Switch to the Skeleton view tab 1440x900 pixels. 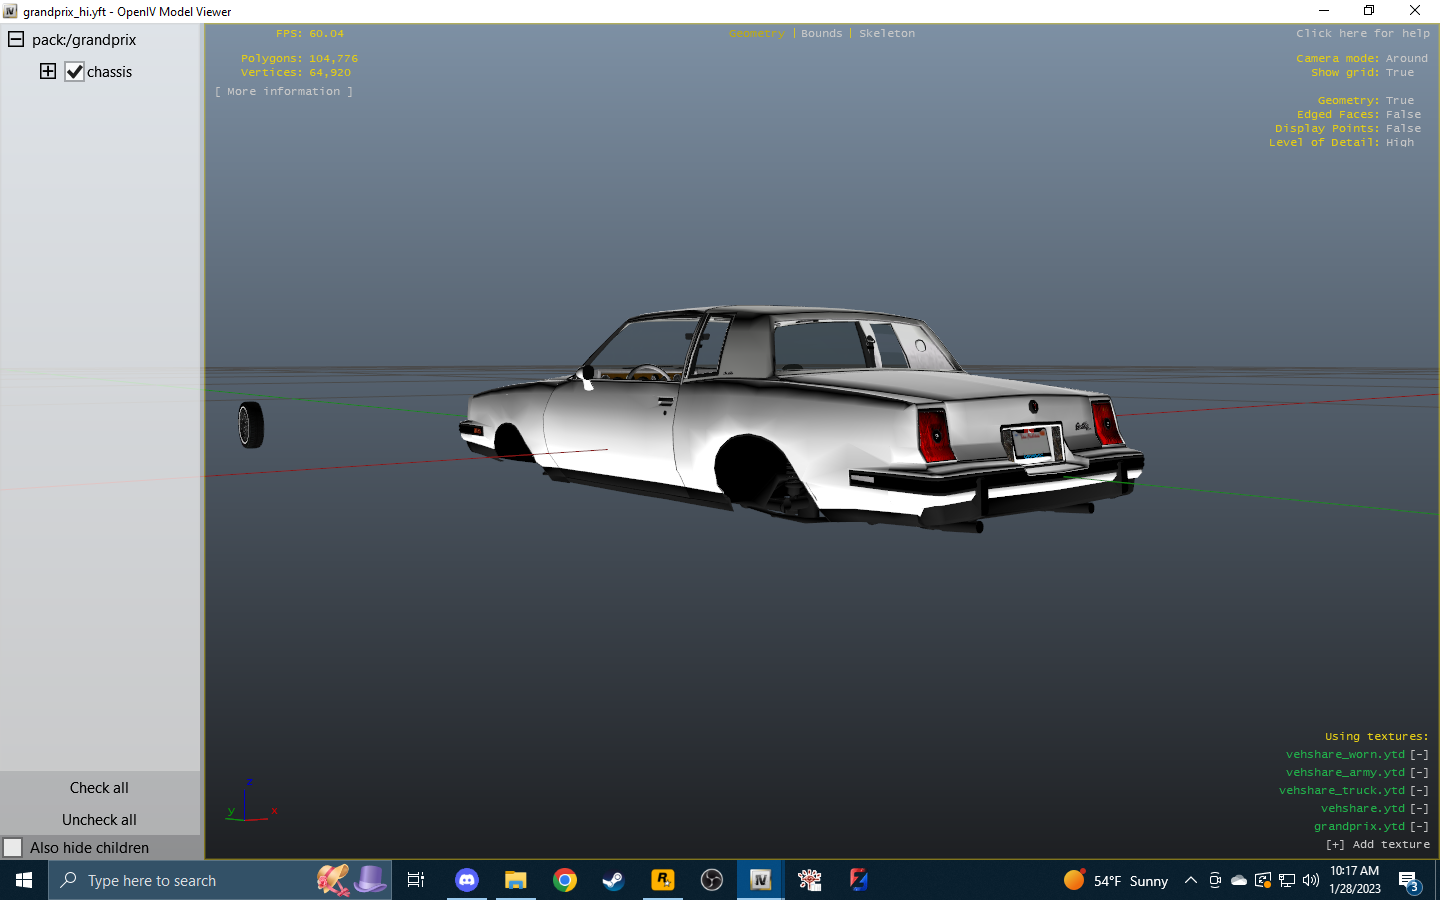pos(886,34)
